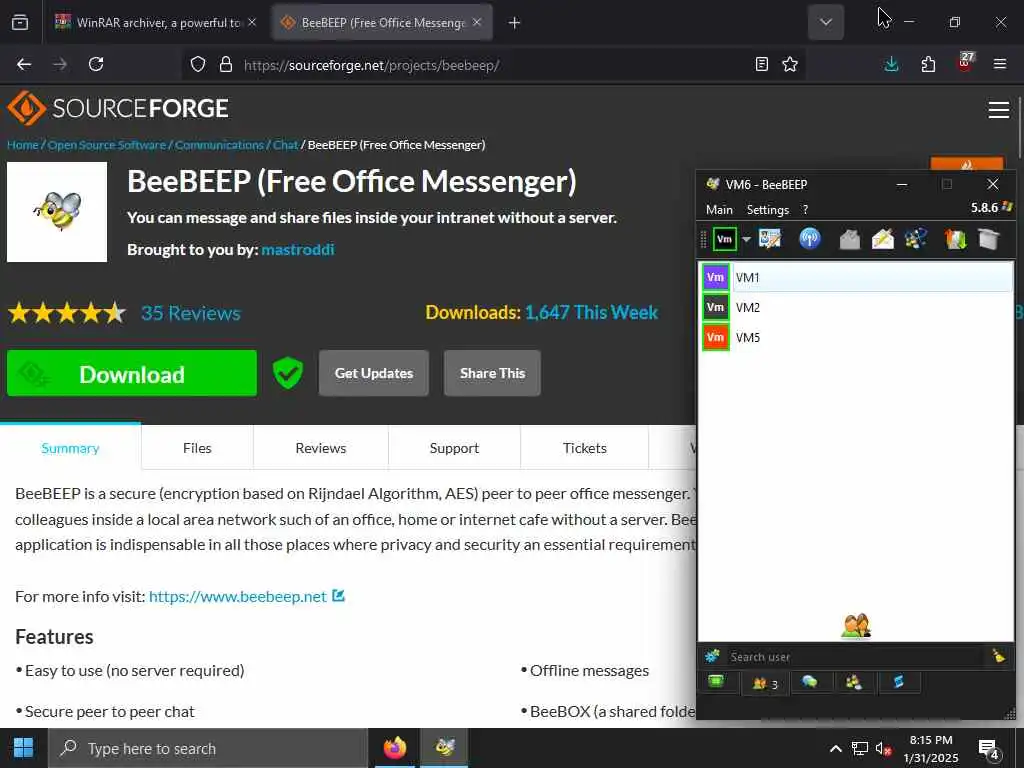
Task: Open the SourceForge hamburger menu
Action: click(999, 110)
